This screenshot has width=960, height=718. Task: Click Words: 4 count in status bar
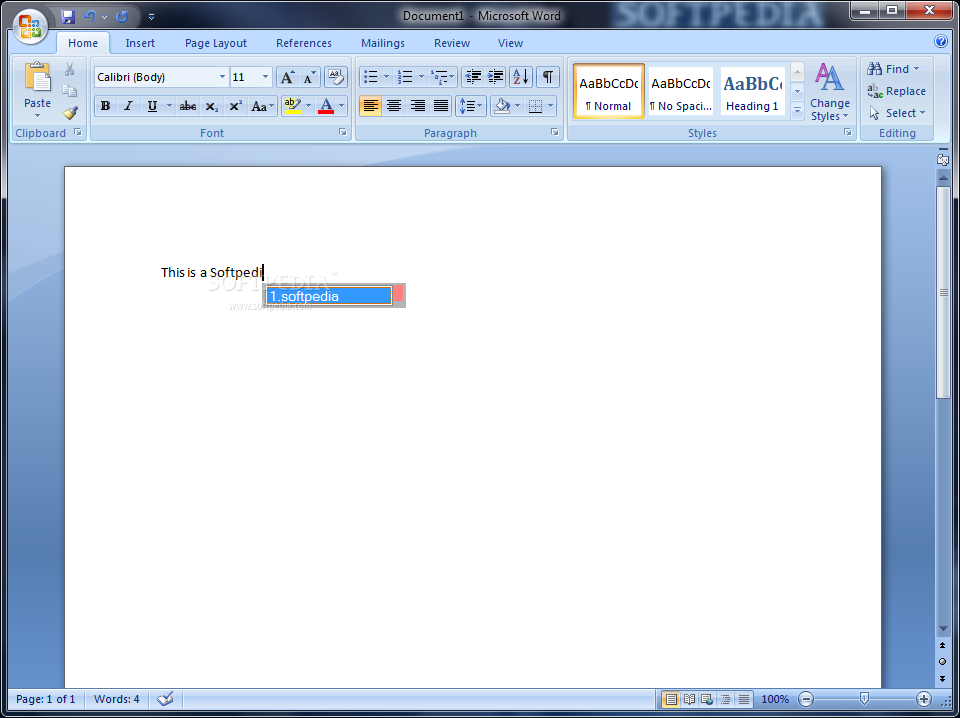(x=116, y=699)
